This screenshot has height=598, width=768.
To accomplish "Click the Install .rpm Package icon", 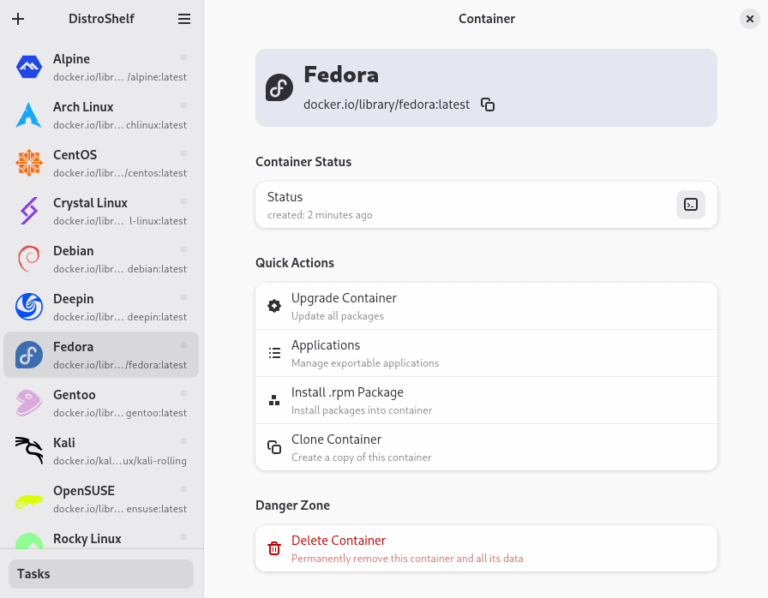I will (x=274, y=400).
